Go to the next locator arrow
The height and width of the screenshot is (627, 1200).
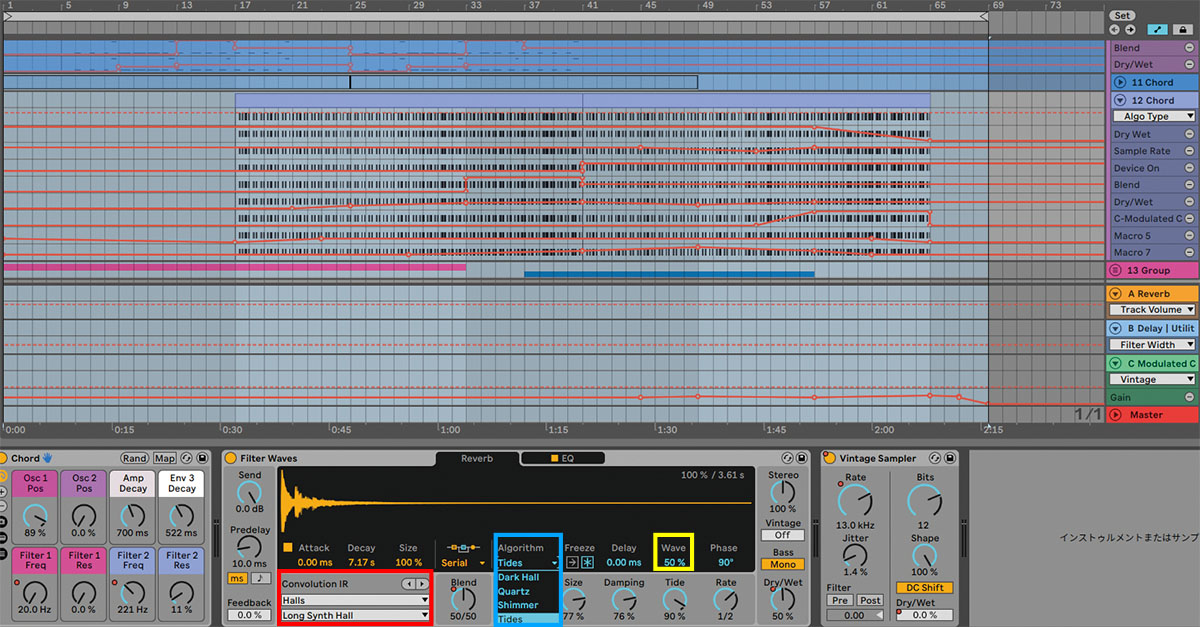tap(1128, 30)
